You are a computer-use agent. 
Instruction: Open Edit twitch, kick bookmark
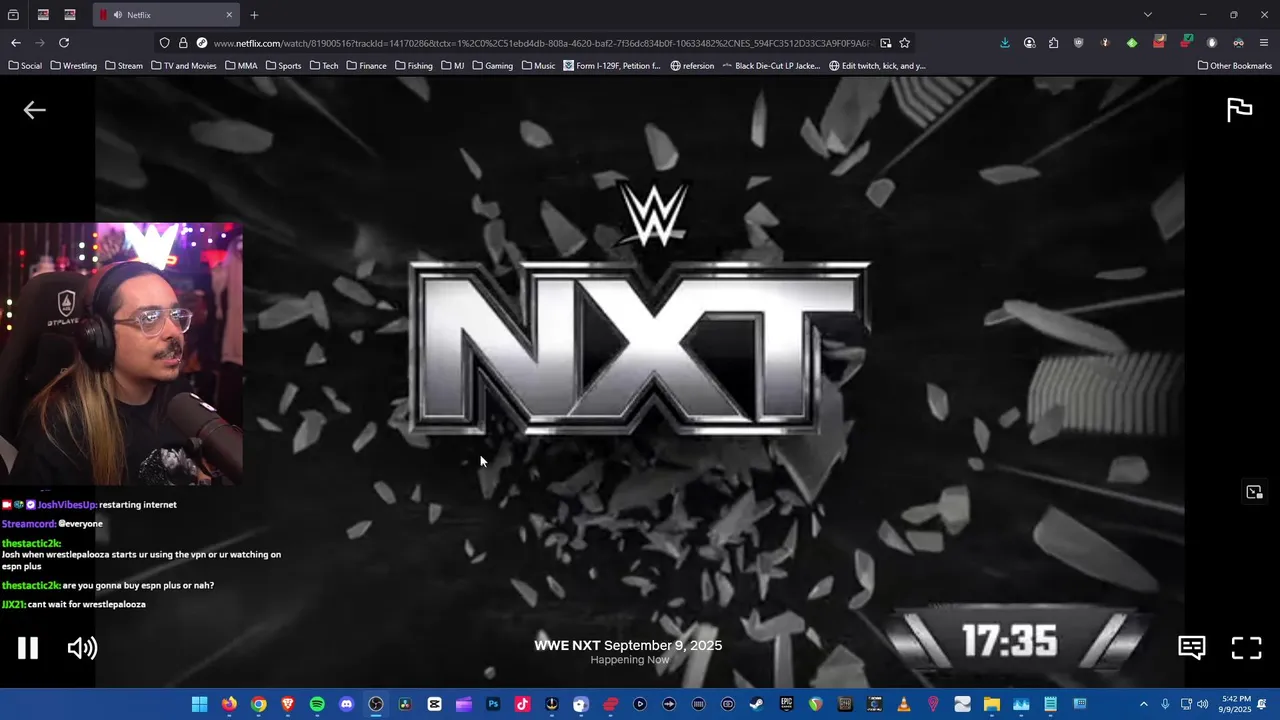click(877, 66)
